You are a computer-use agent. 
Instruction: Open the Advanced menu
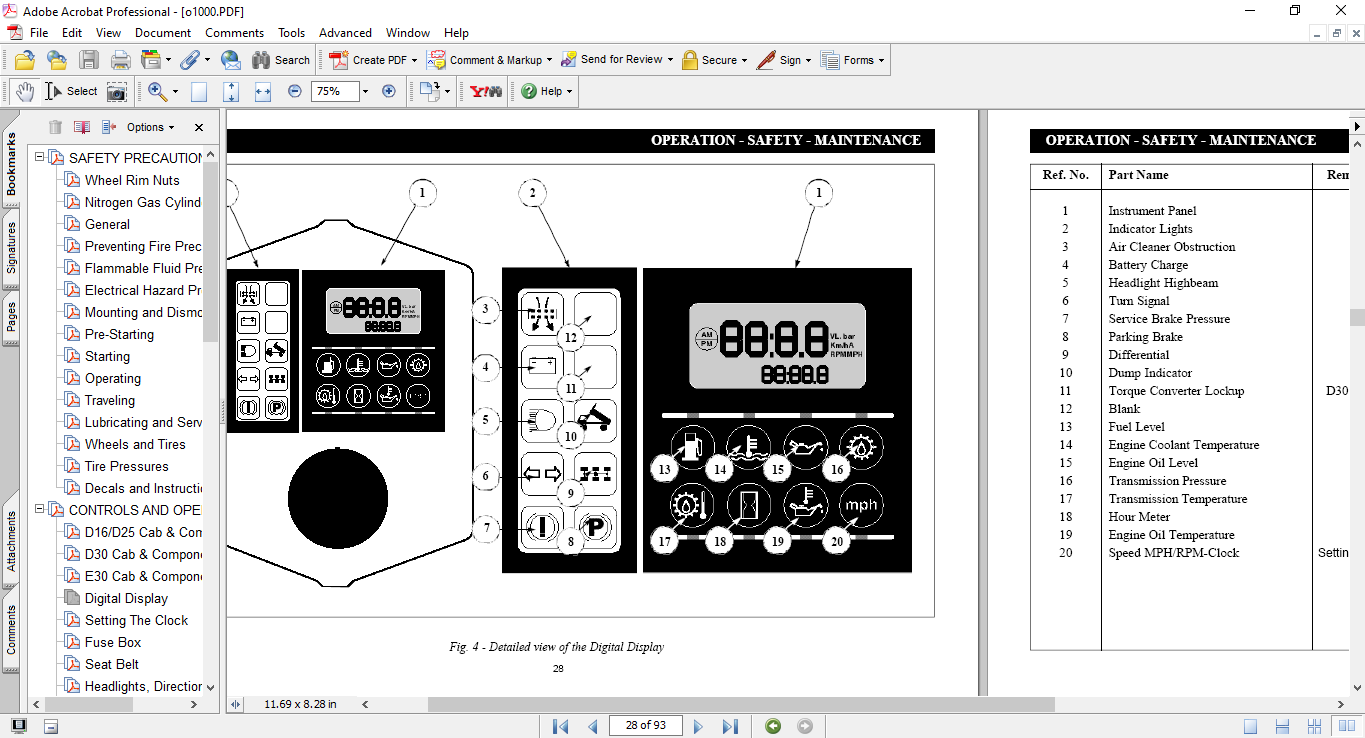pos(345,33)
